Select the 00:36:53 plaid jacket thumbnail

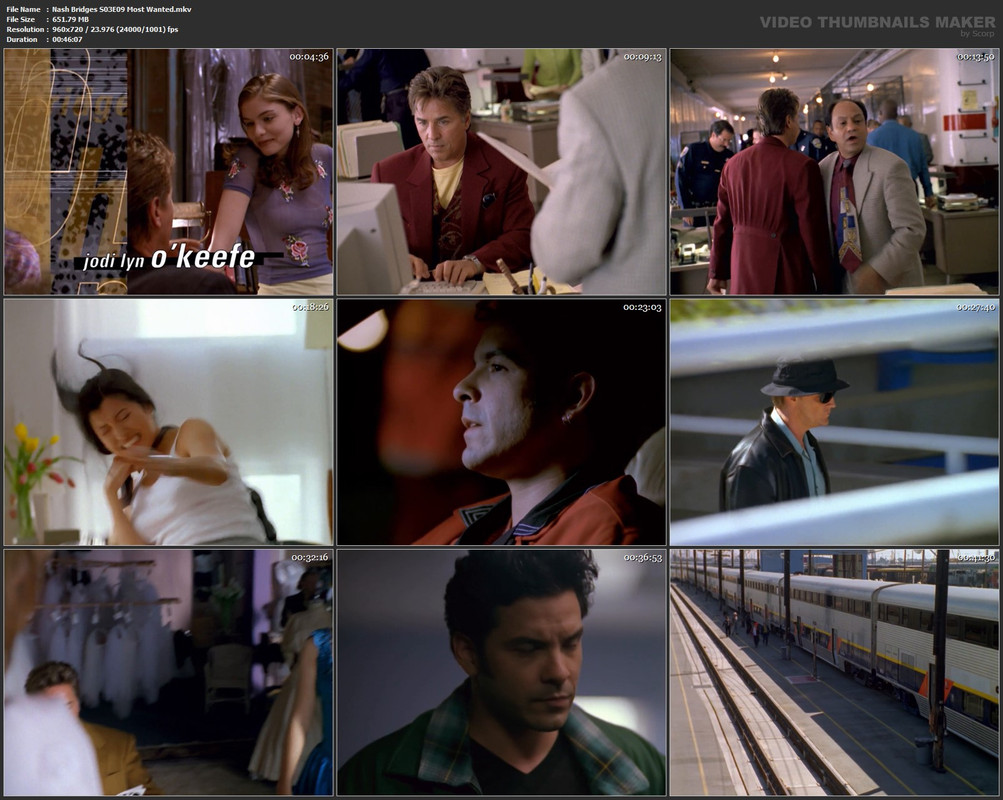(x=502, y=673)
